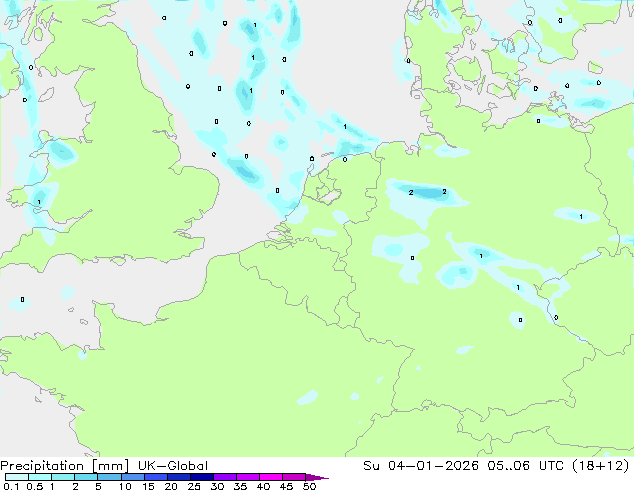Click the purple 30–35 mm swatch
Viewport: 634px width, 490px height.
[x=225, y=477]
